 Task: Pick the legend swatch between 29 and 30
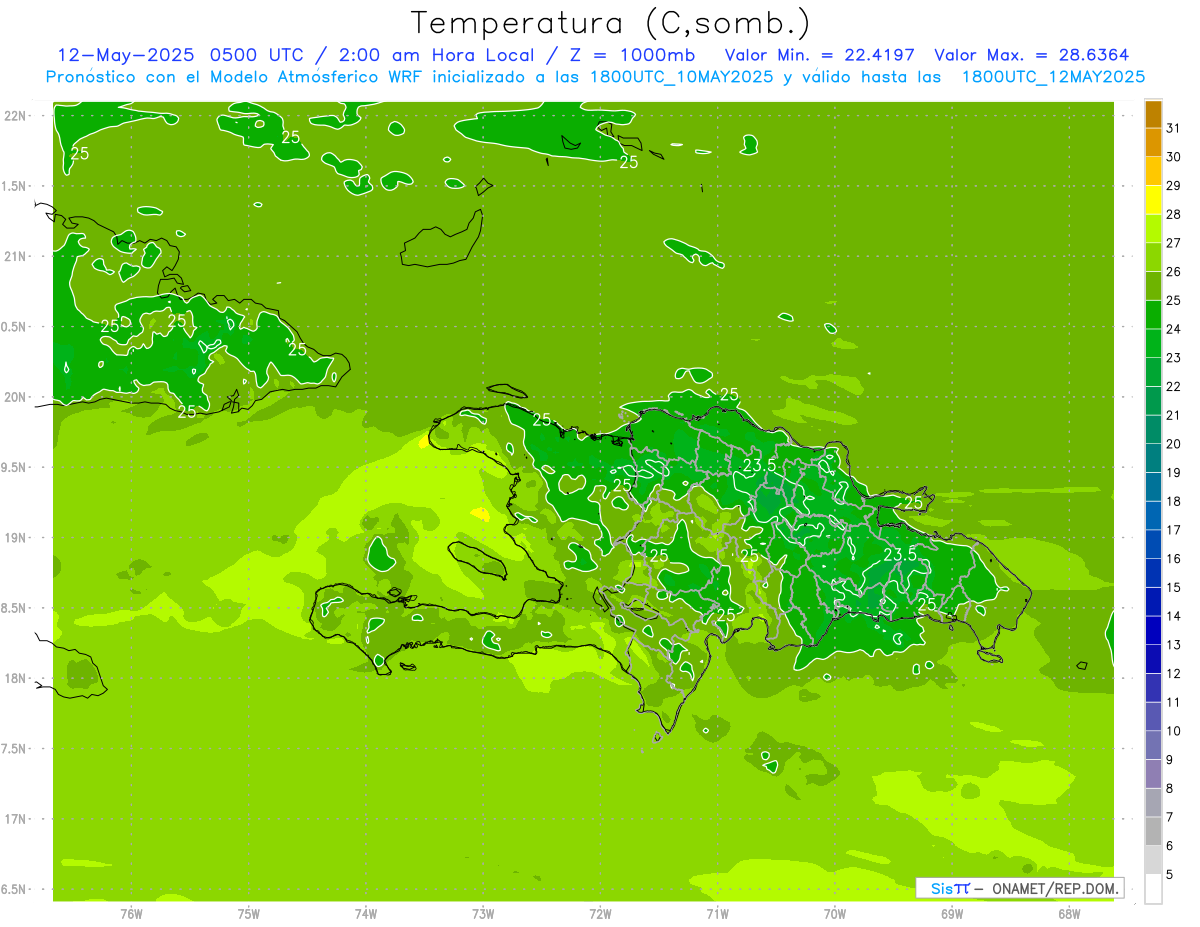1153,171
